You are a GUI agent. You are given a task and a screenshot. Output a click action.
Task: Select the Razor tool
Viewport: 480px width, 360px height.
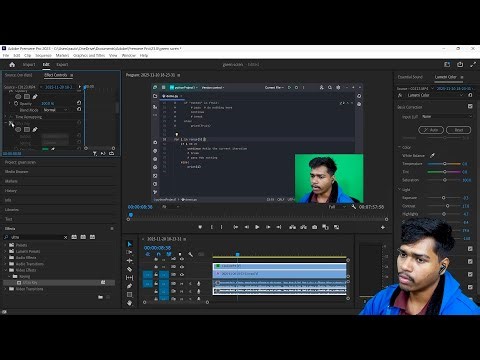click(x=130, y=269)
